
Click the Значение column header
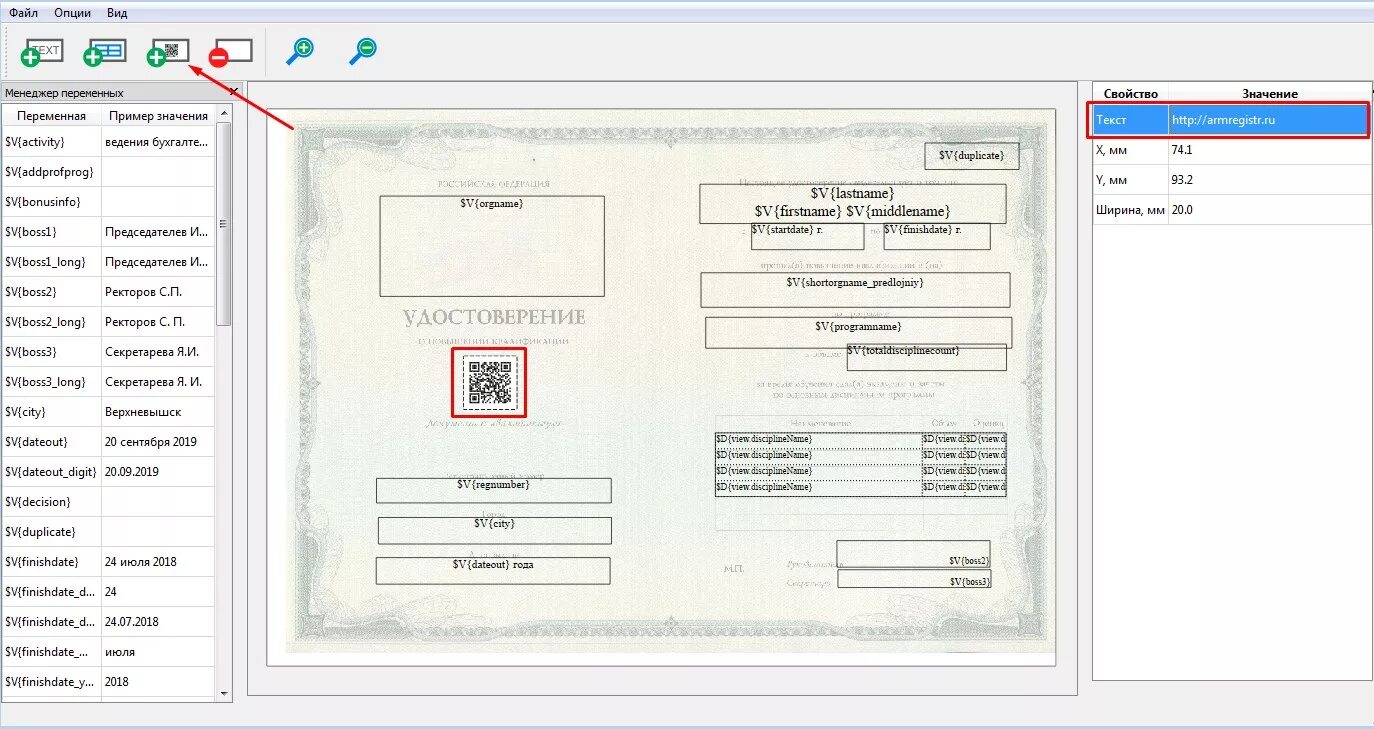tap(1270, 93)
